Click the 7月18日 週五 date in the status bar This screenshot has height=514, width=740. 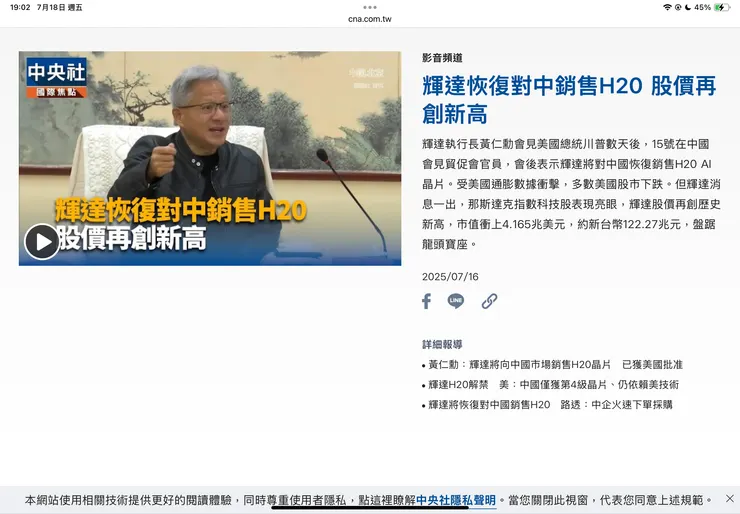click(59, 8)
